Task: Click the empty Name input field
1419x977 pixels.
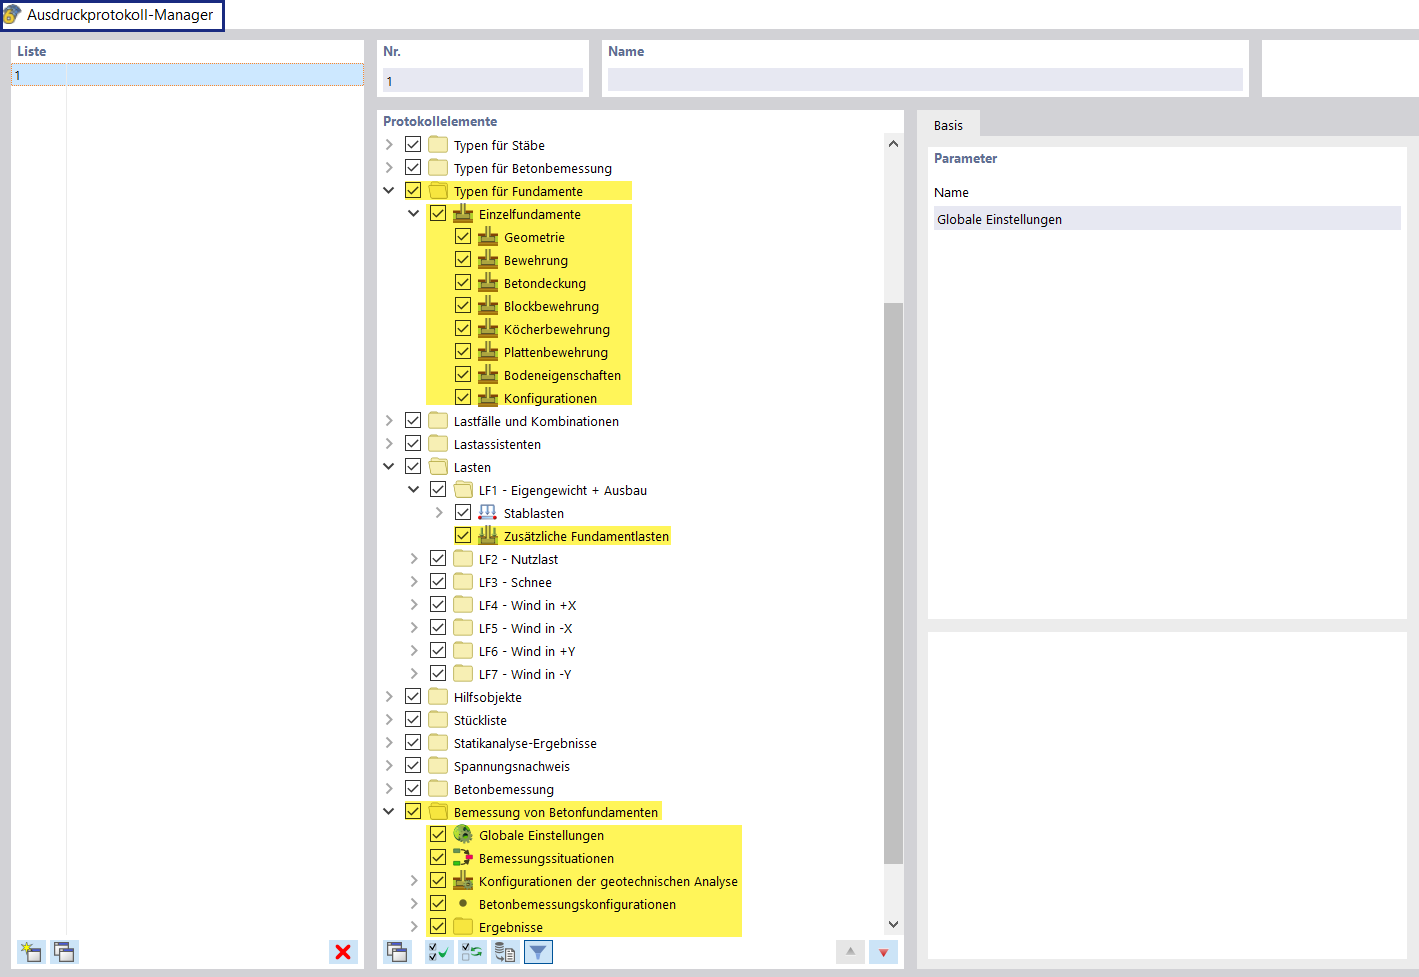Action: click(925, 80)
